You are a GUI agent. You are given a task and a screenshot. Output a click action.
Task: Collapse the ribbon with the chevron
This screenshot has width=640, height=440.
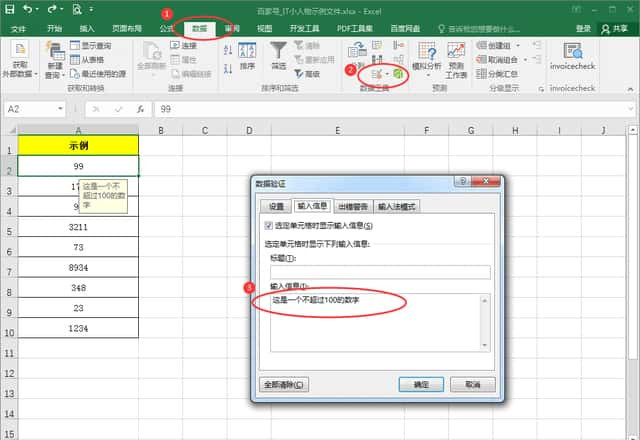[630, 89]
